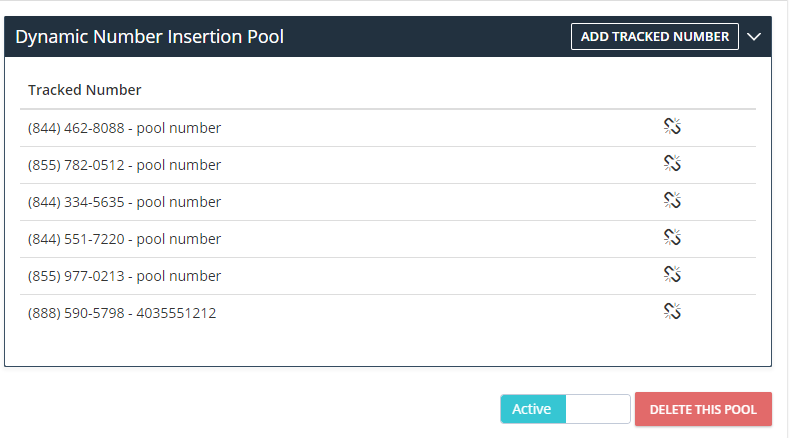Click the blue Active label on toggle
The image size is (790, 438).
point(532,409)
